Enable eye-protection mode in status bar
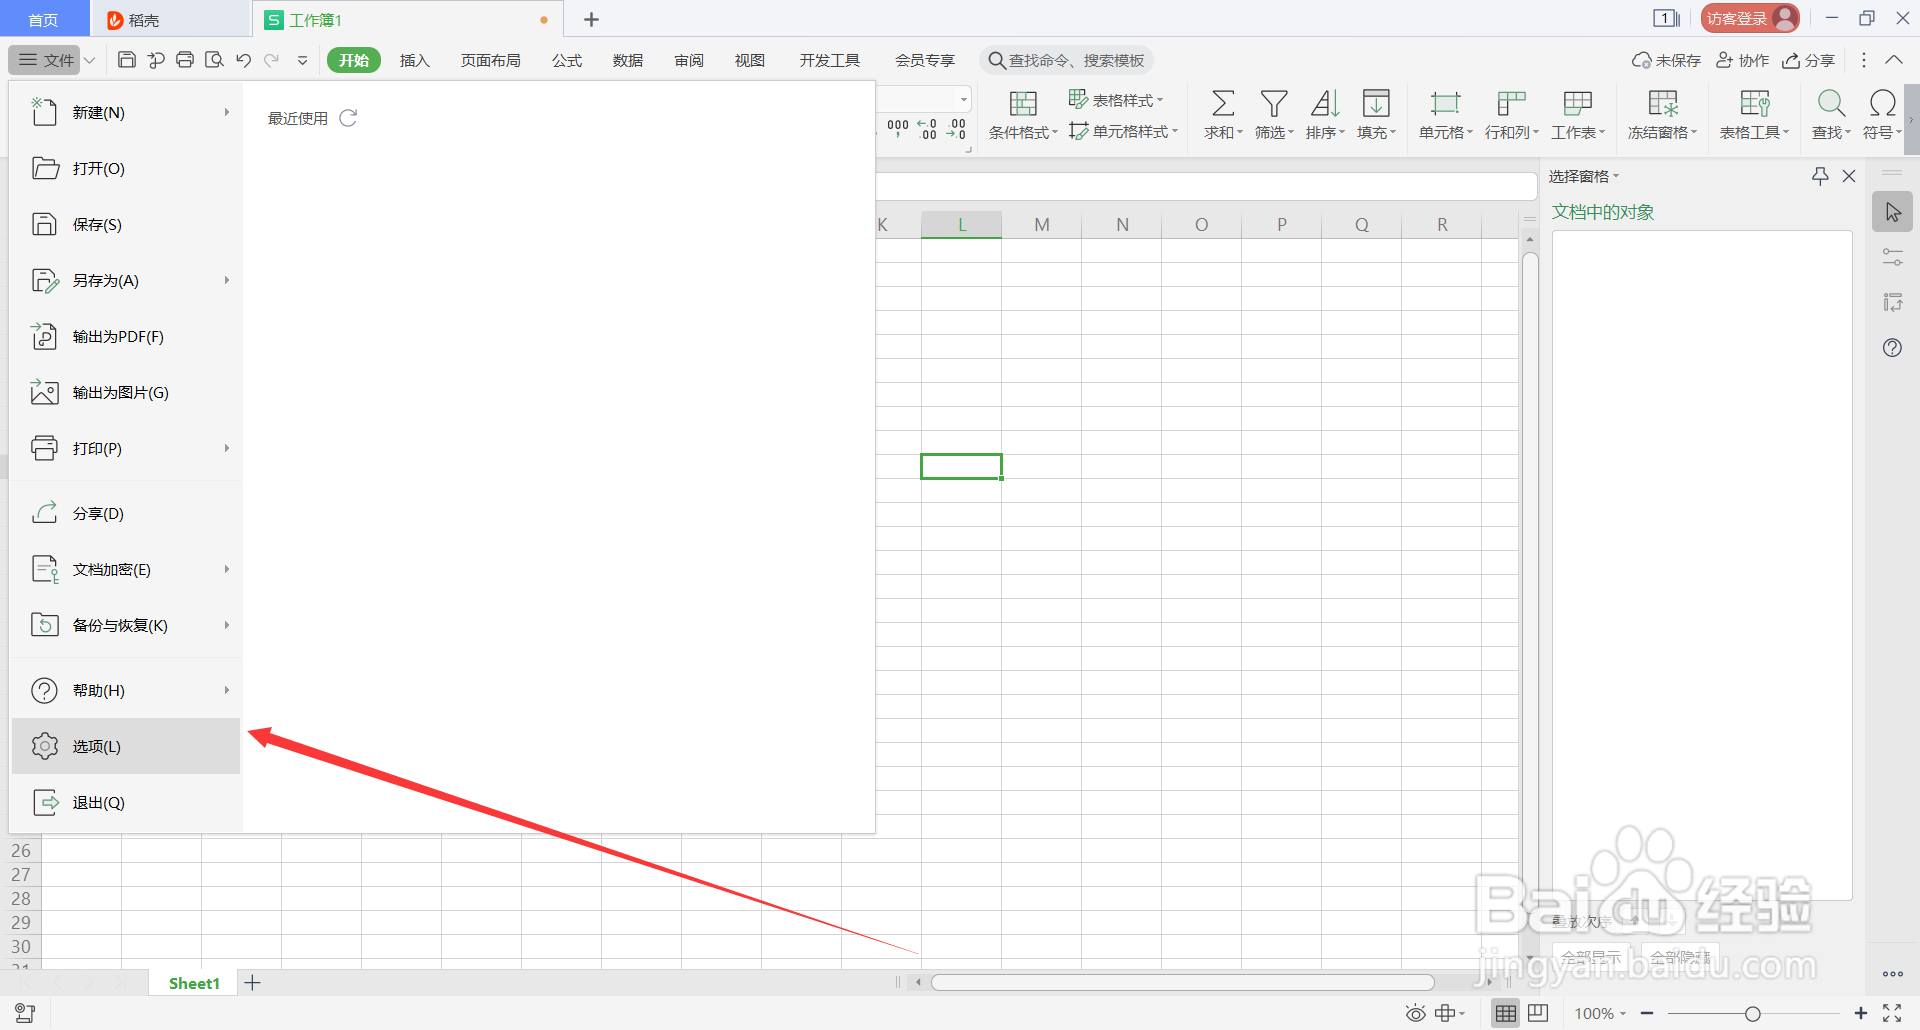 [1415, 1012]
